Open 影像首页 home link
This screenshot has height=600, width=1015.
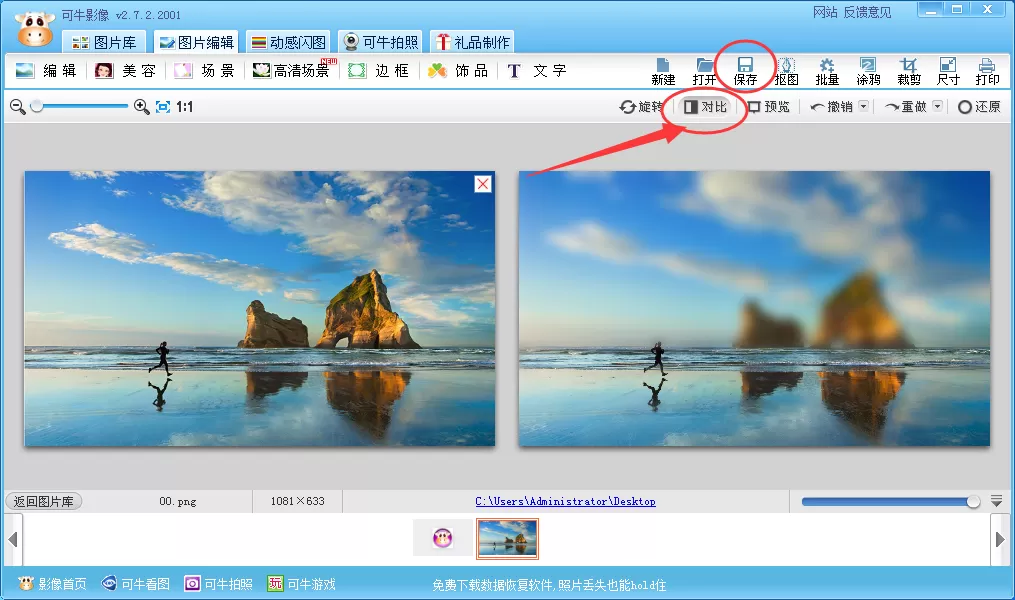click(x=52, y=584)
